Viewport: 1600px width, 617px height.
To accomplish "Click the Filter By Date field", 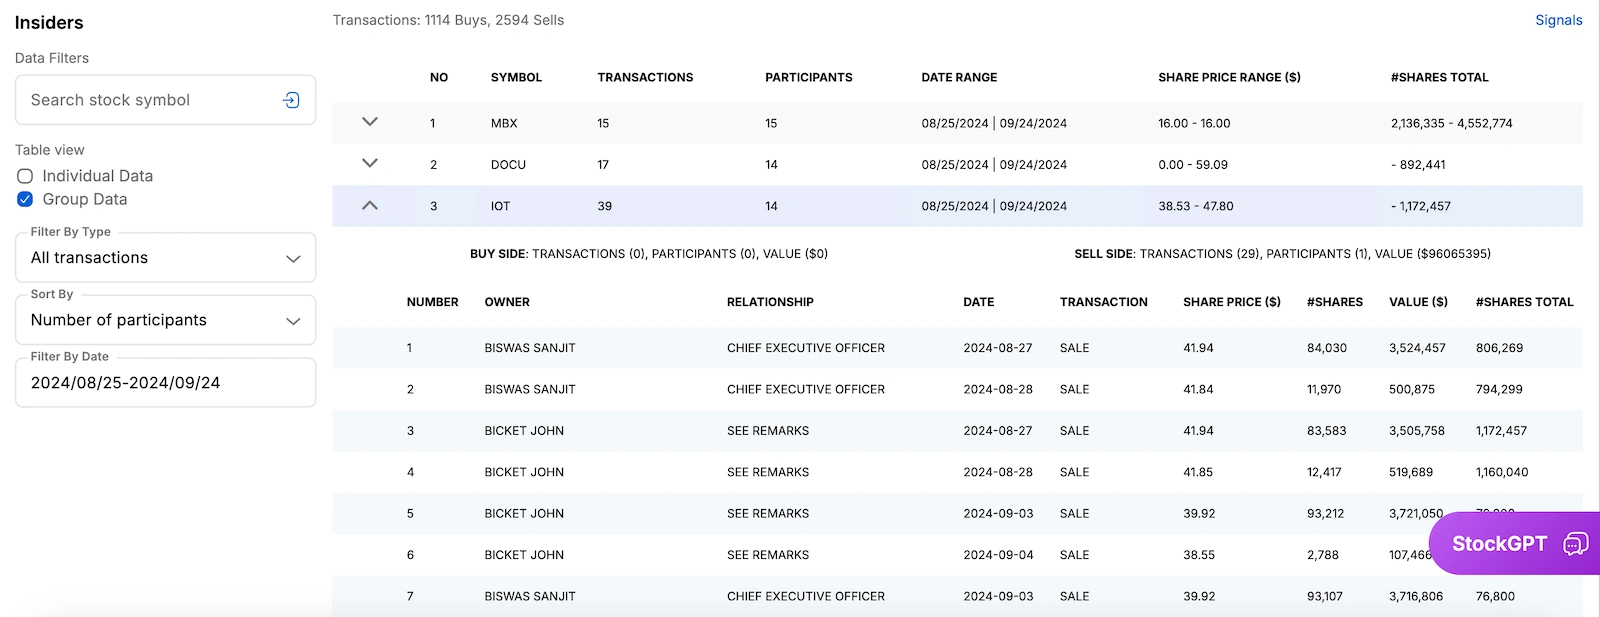I will click(165, 383).
